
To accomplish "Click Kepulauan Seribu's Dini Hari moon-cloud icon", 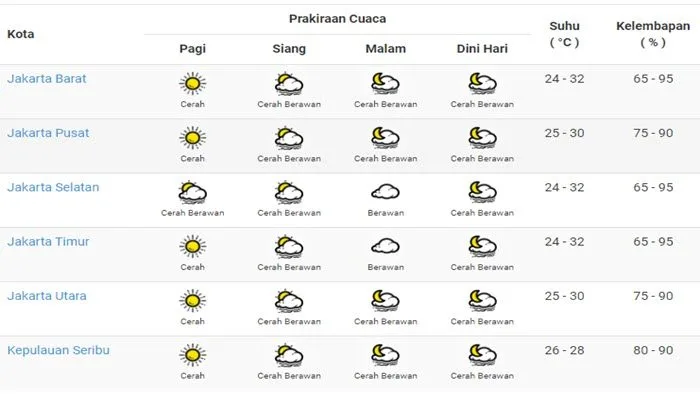I will tap(482, 355).
